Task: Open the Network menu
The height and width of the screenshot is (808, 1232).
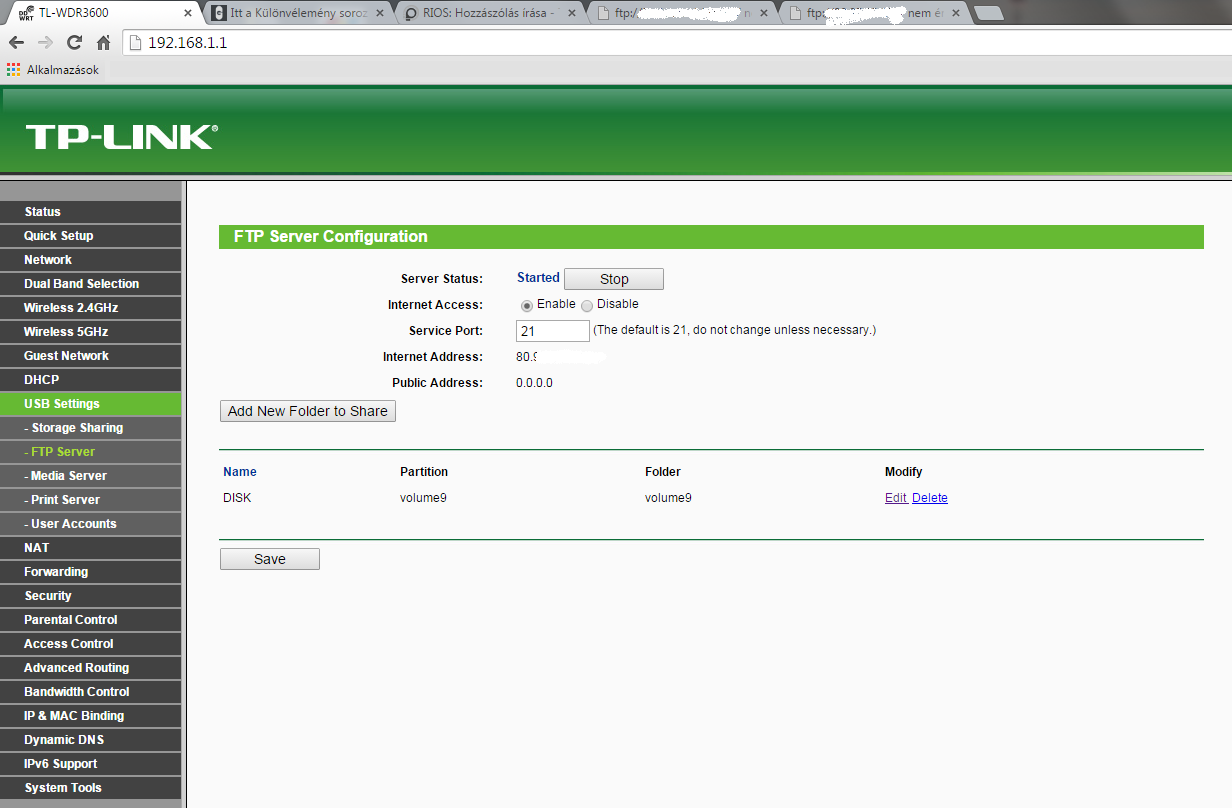Action: [91, 260]
